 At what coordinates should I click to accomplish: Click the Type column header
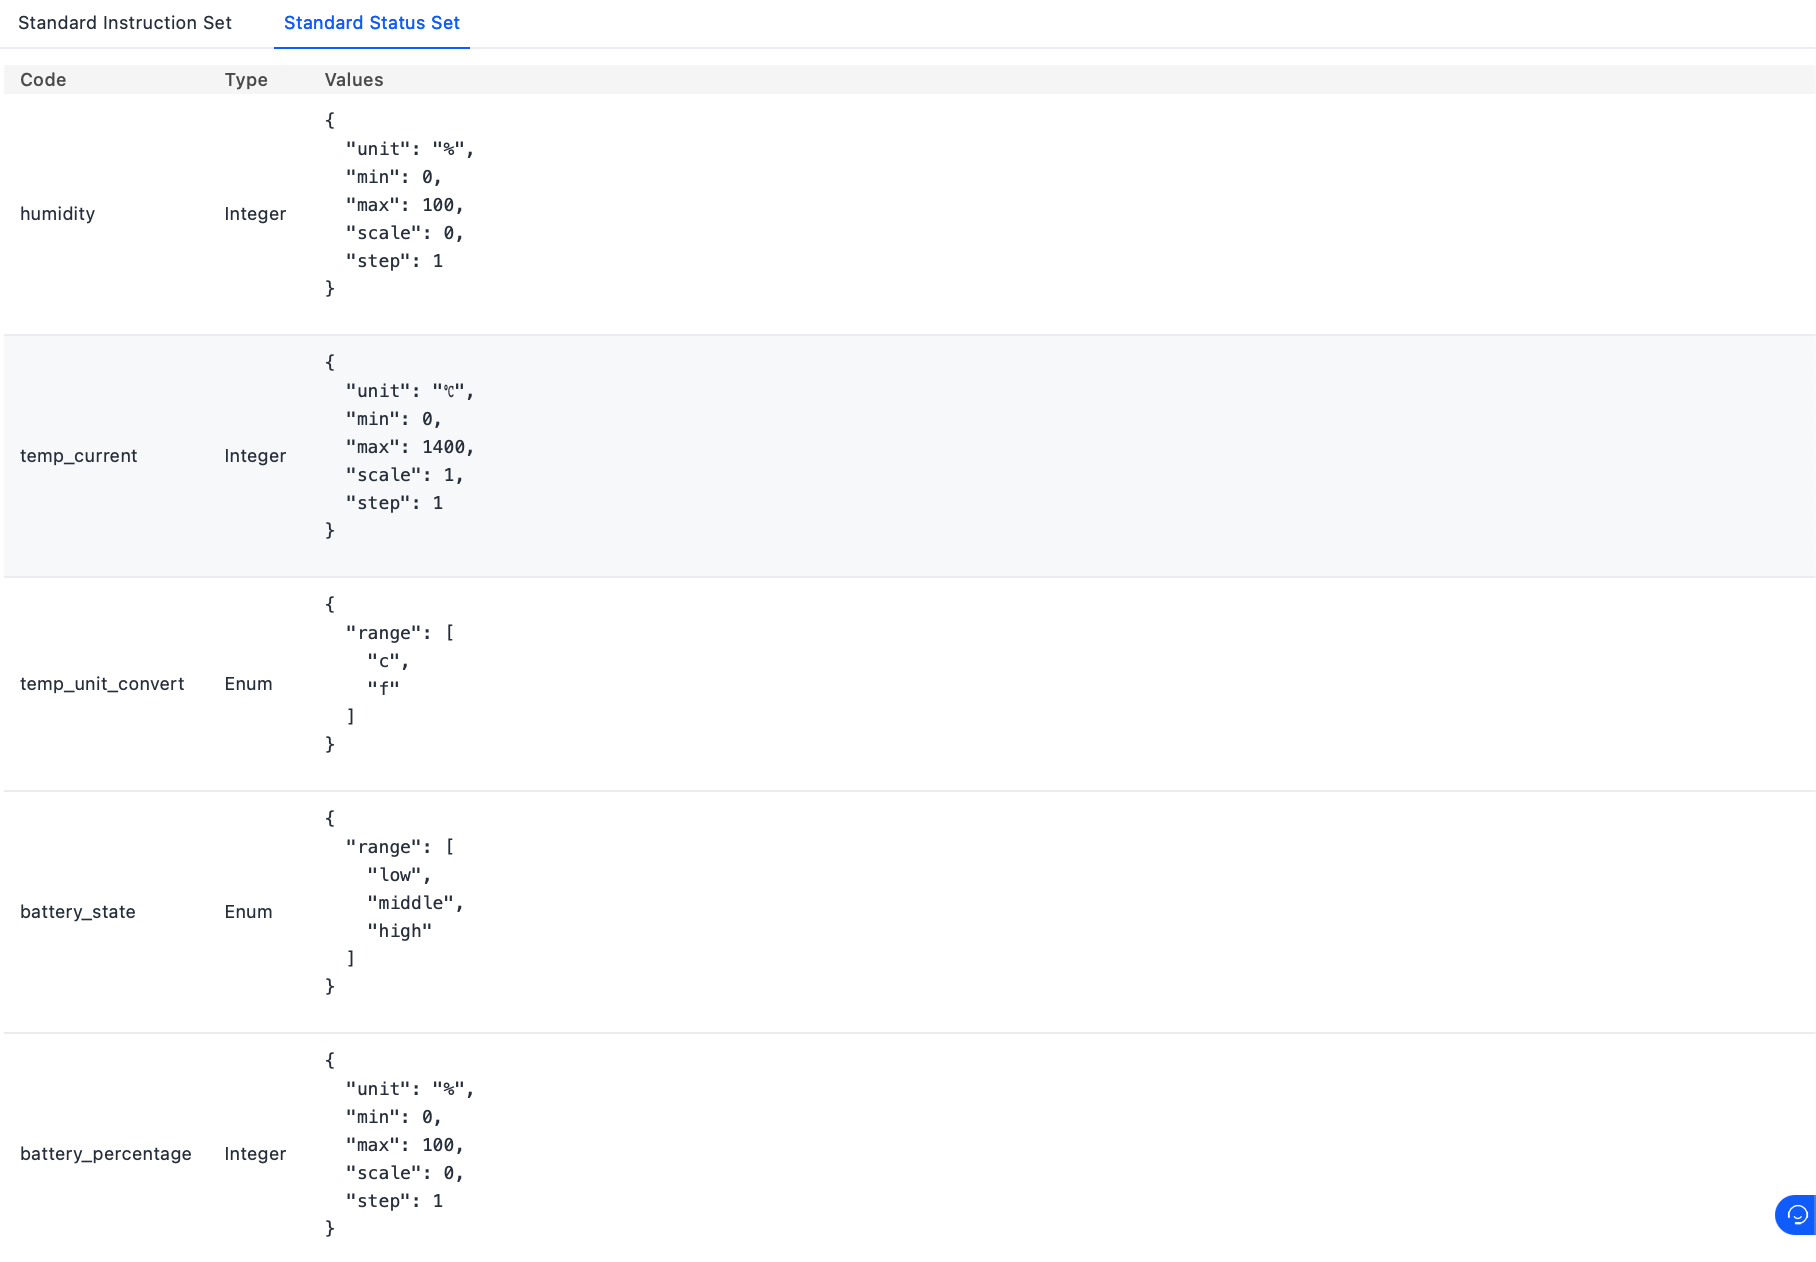(x=246, y=80)
